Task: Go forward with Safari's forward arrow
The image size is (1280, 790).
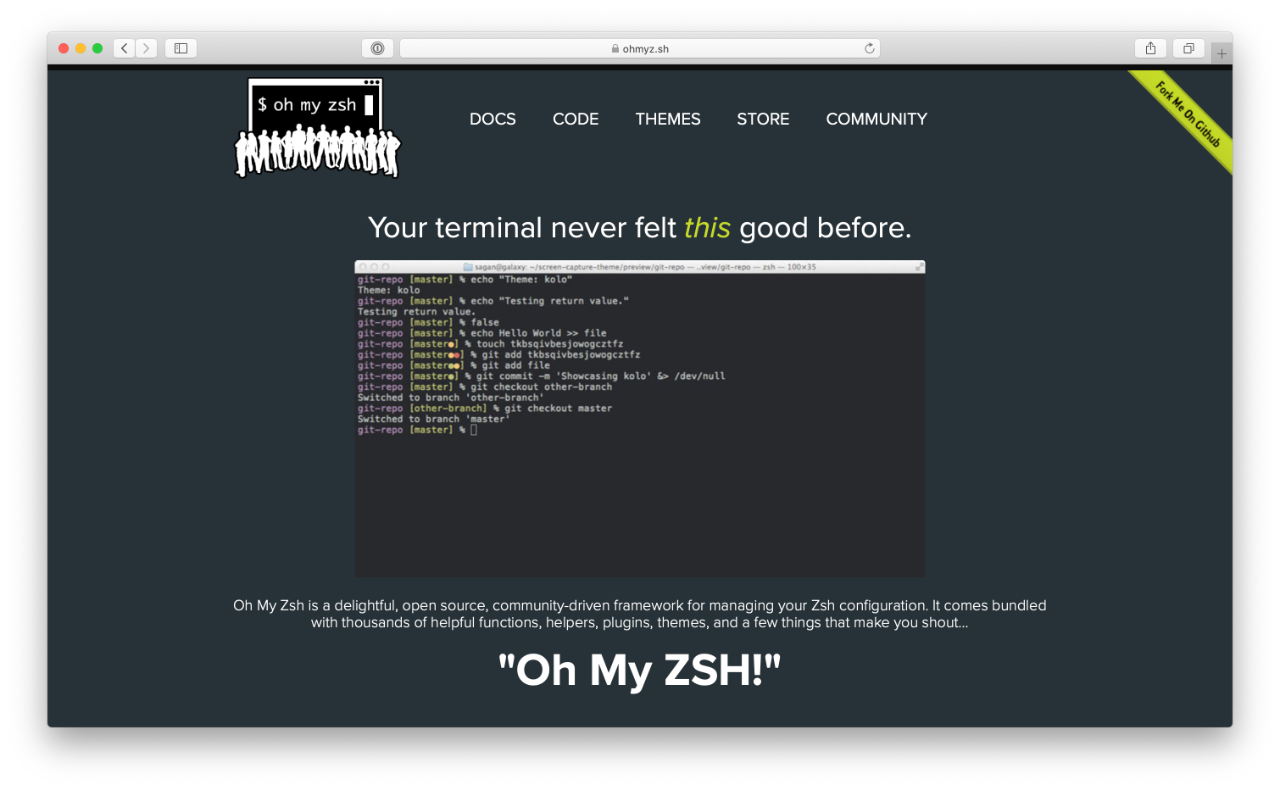Action: click(146, 48)
